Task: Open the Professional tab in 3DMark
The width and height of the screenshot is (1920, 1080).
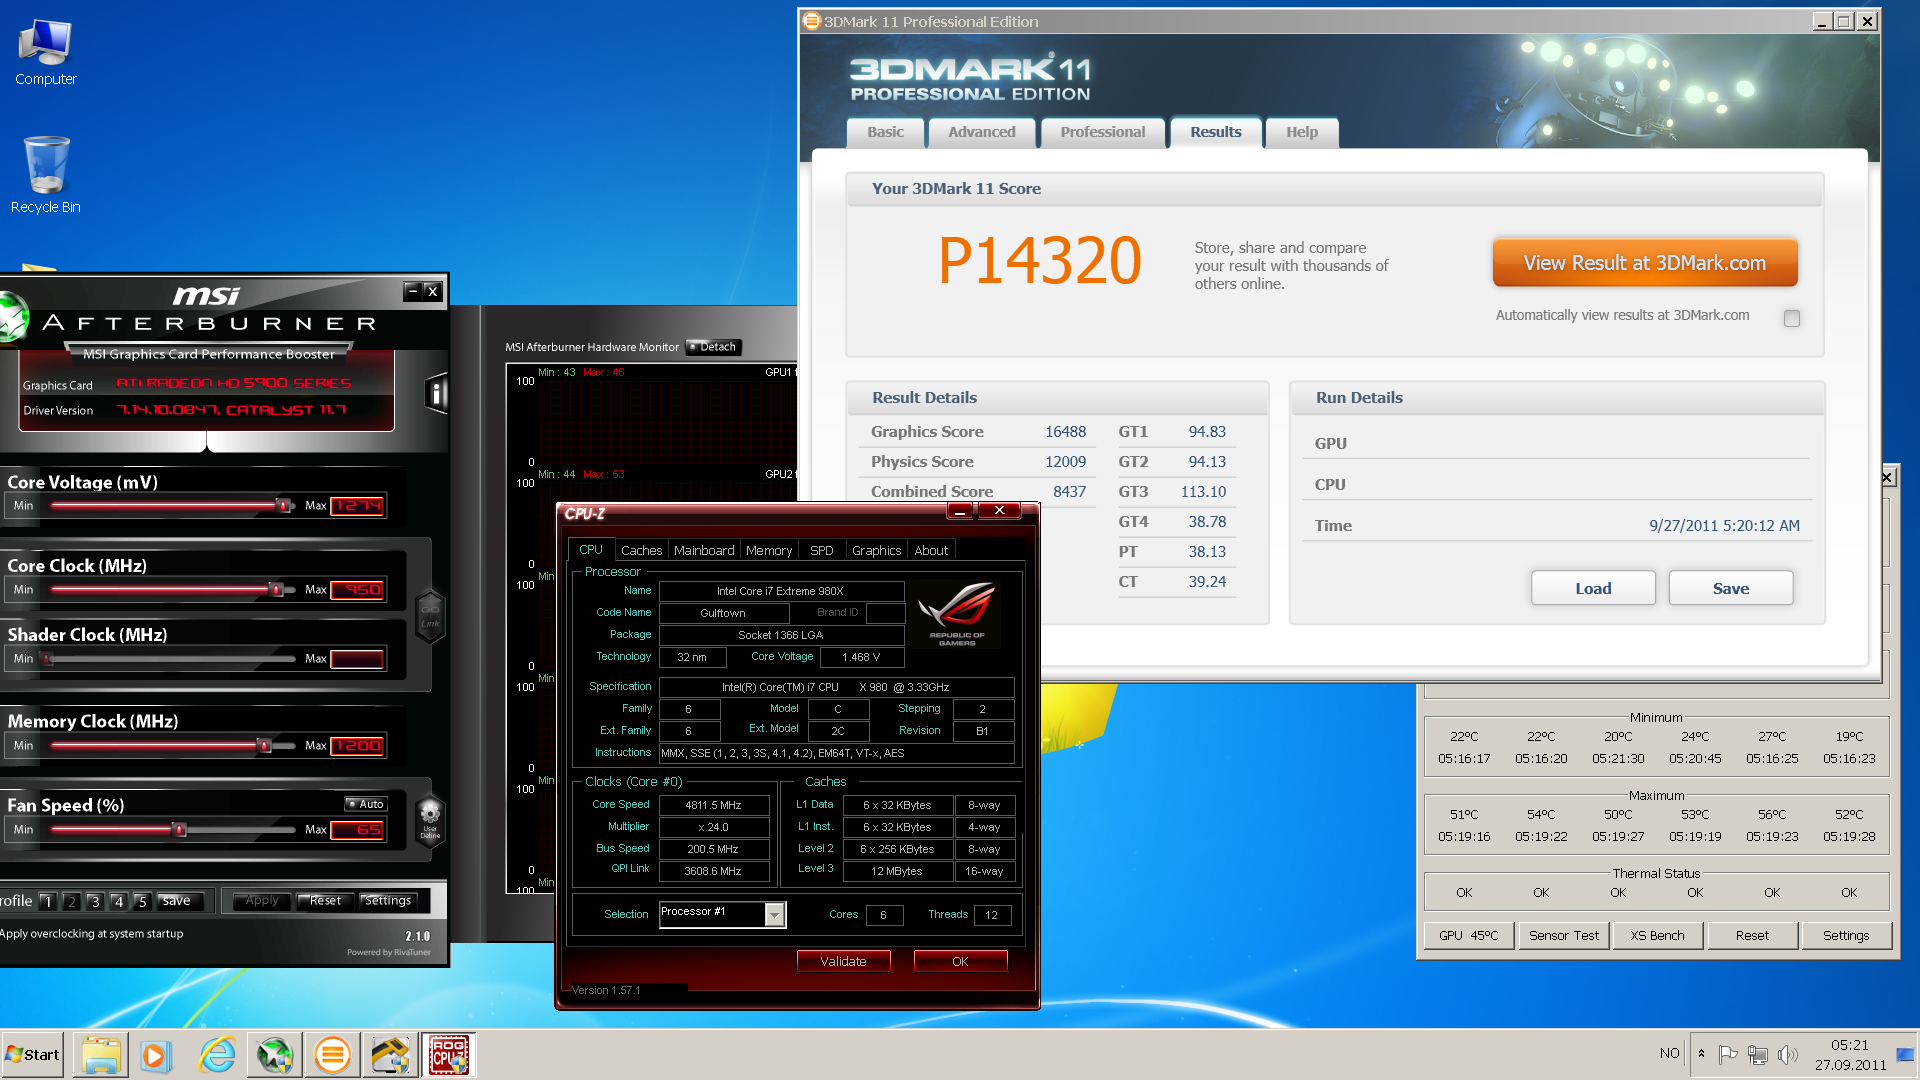Action: (1103, 132)
